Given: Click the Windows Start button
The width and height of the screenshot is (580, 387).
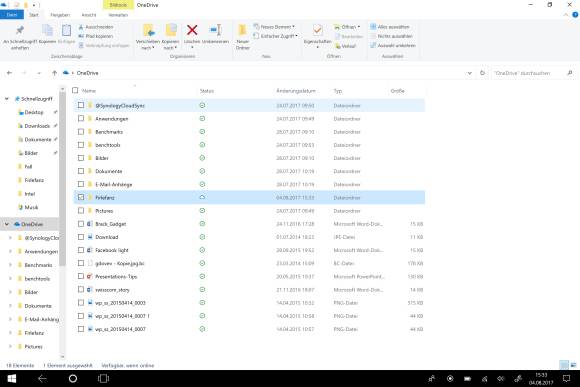Looking at the screenshot, I should pos(12,378).
